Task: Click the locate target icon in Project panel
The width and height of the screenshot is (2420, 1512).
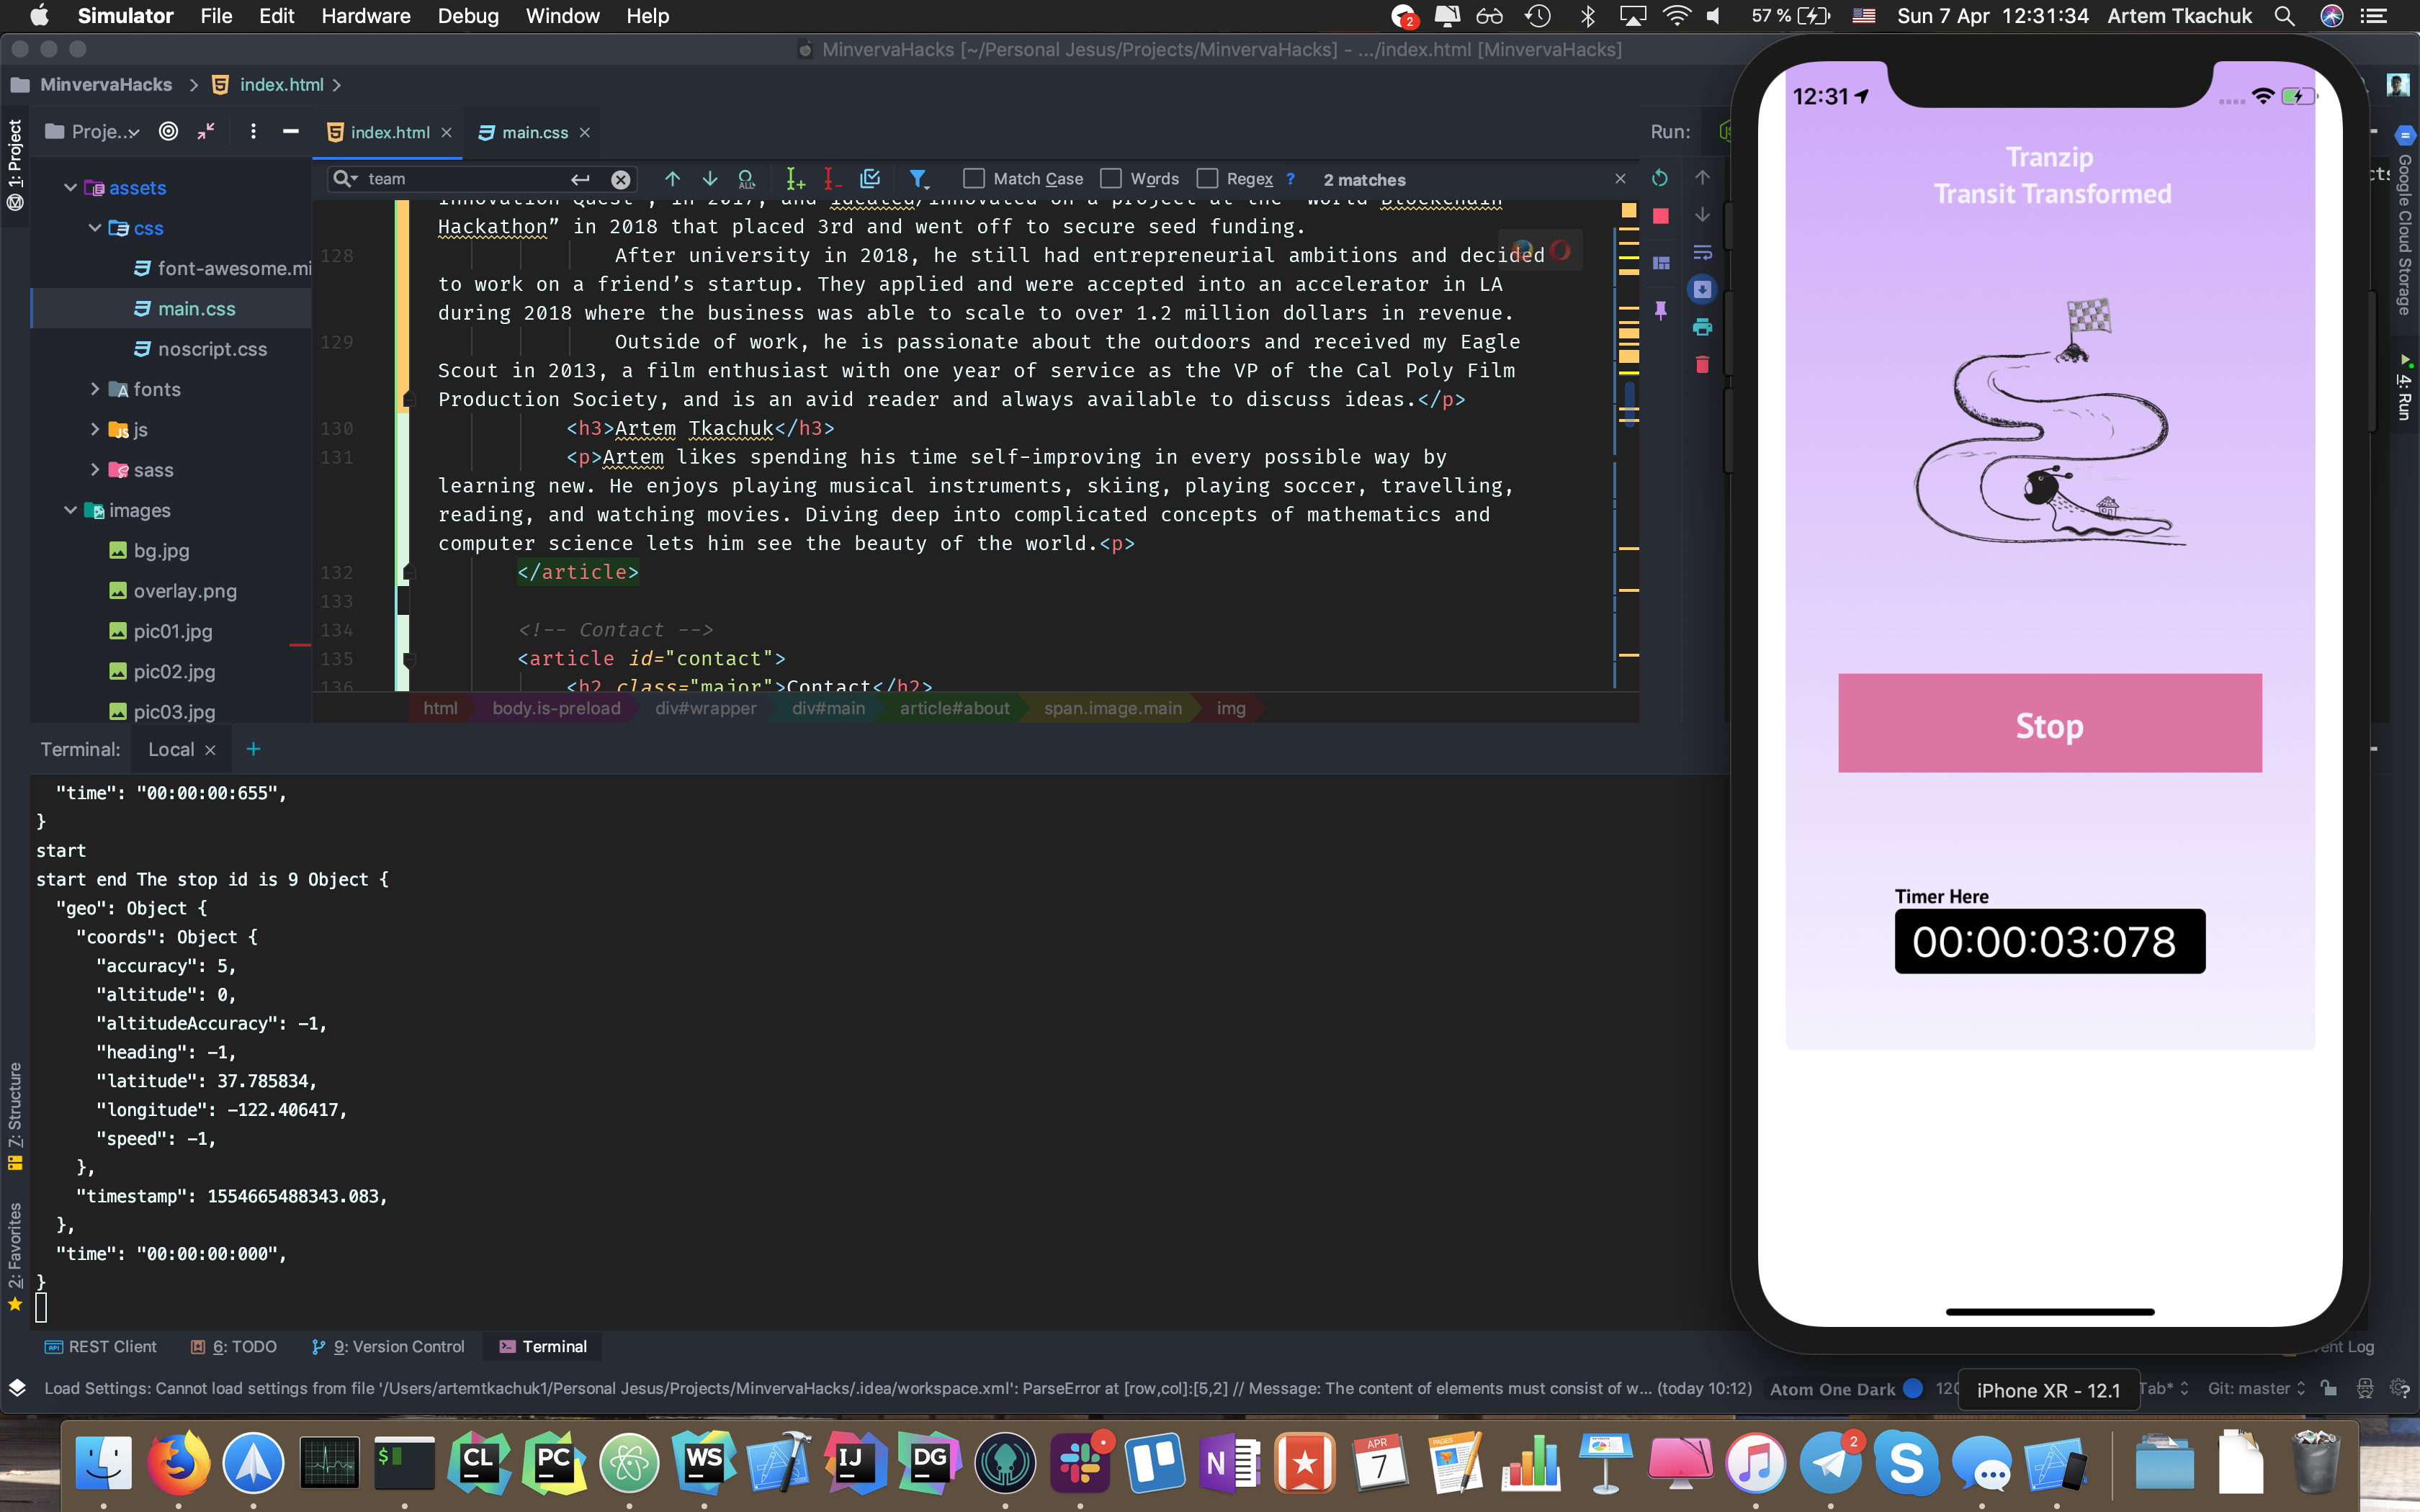Action: (x=169, y=132)
